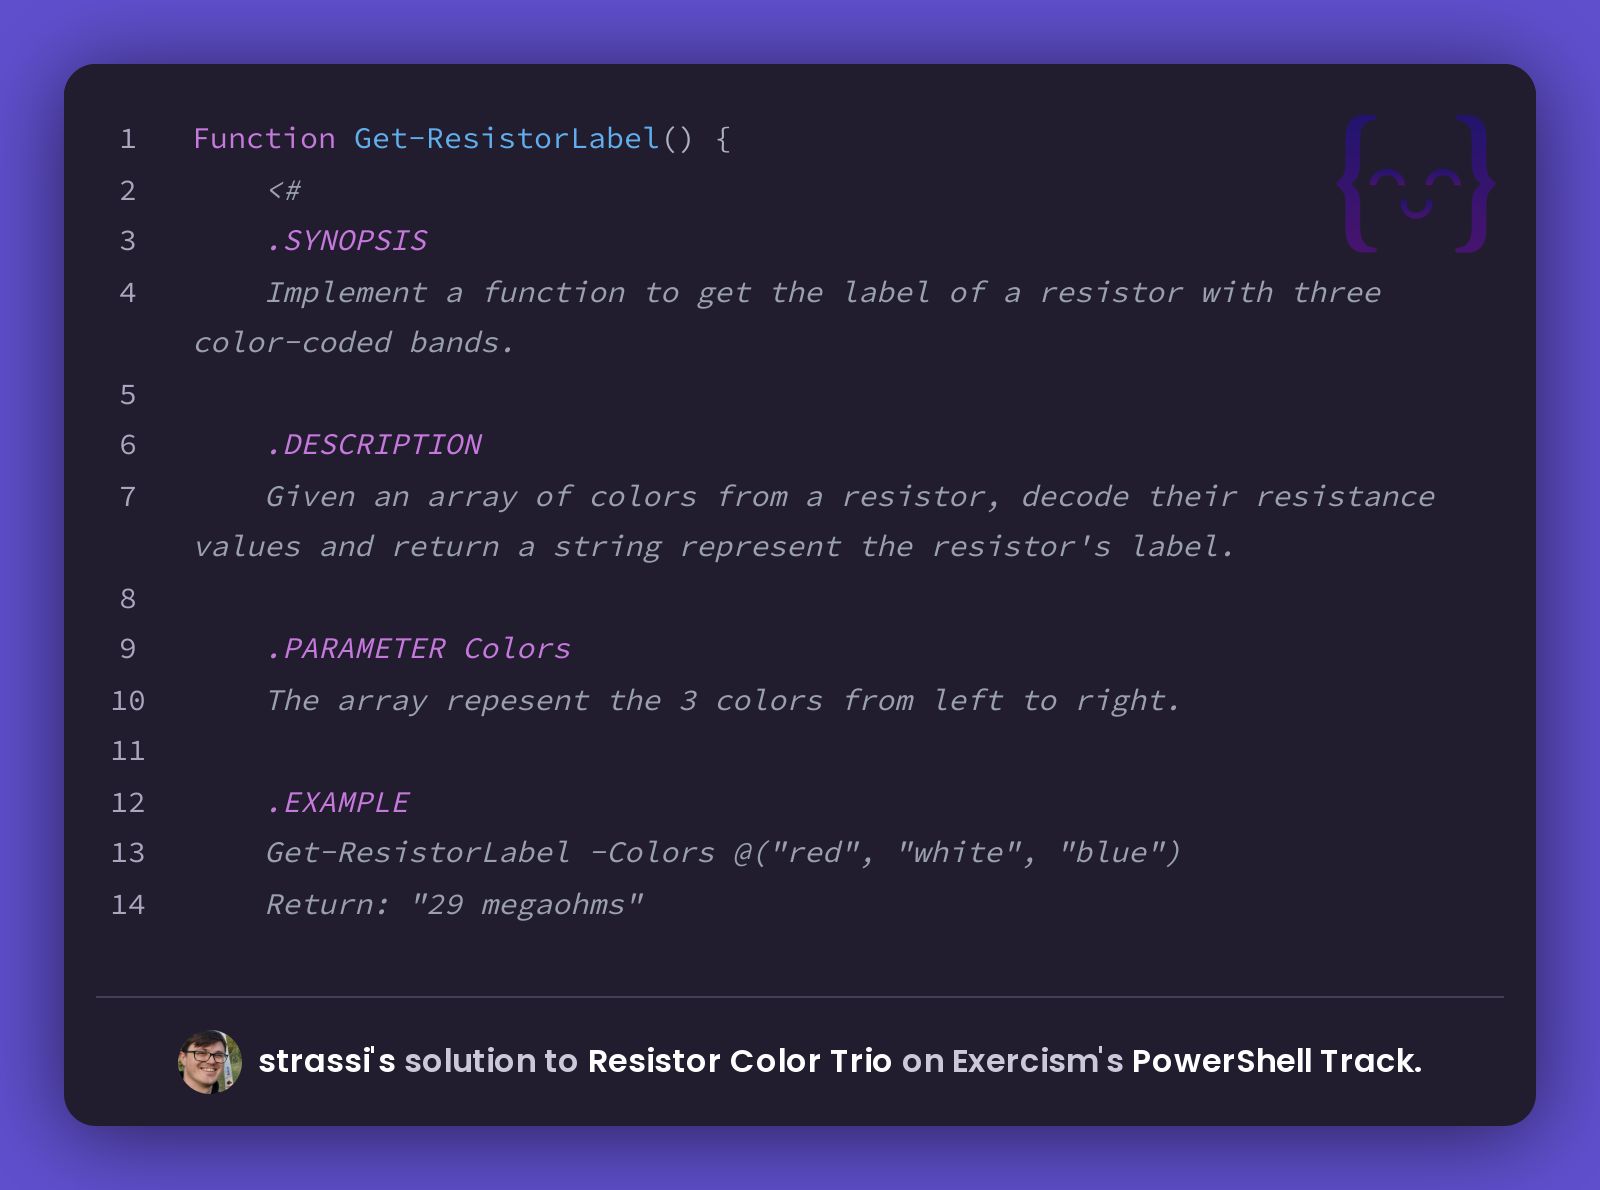Screen dimensions: 1600x1190
Task: Click the comment opener on line 2
Action: [284, 190]
